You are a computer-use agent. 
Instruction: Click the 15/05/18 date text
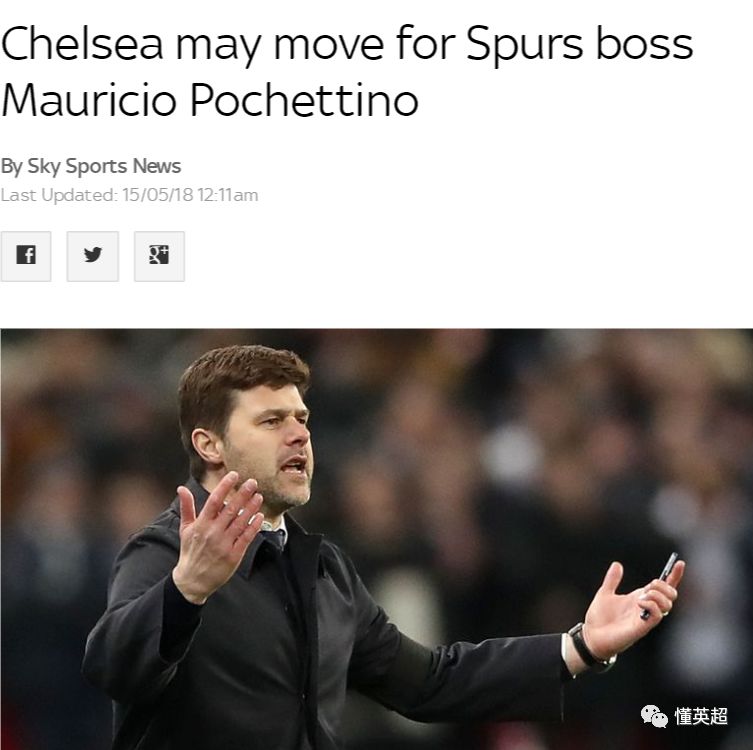(x=158, y=195)
